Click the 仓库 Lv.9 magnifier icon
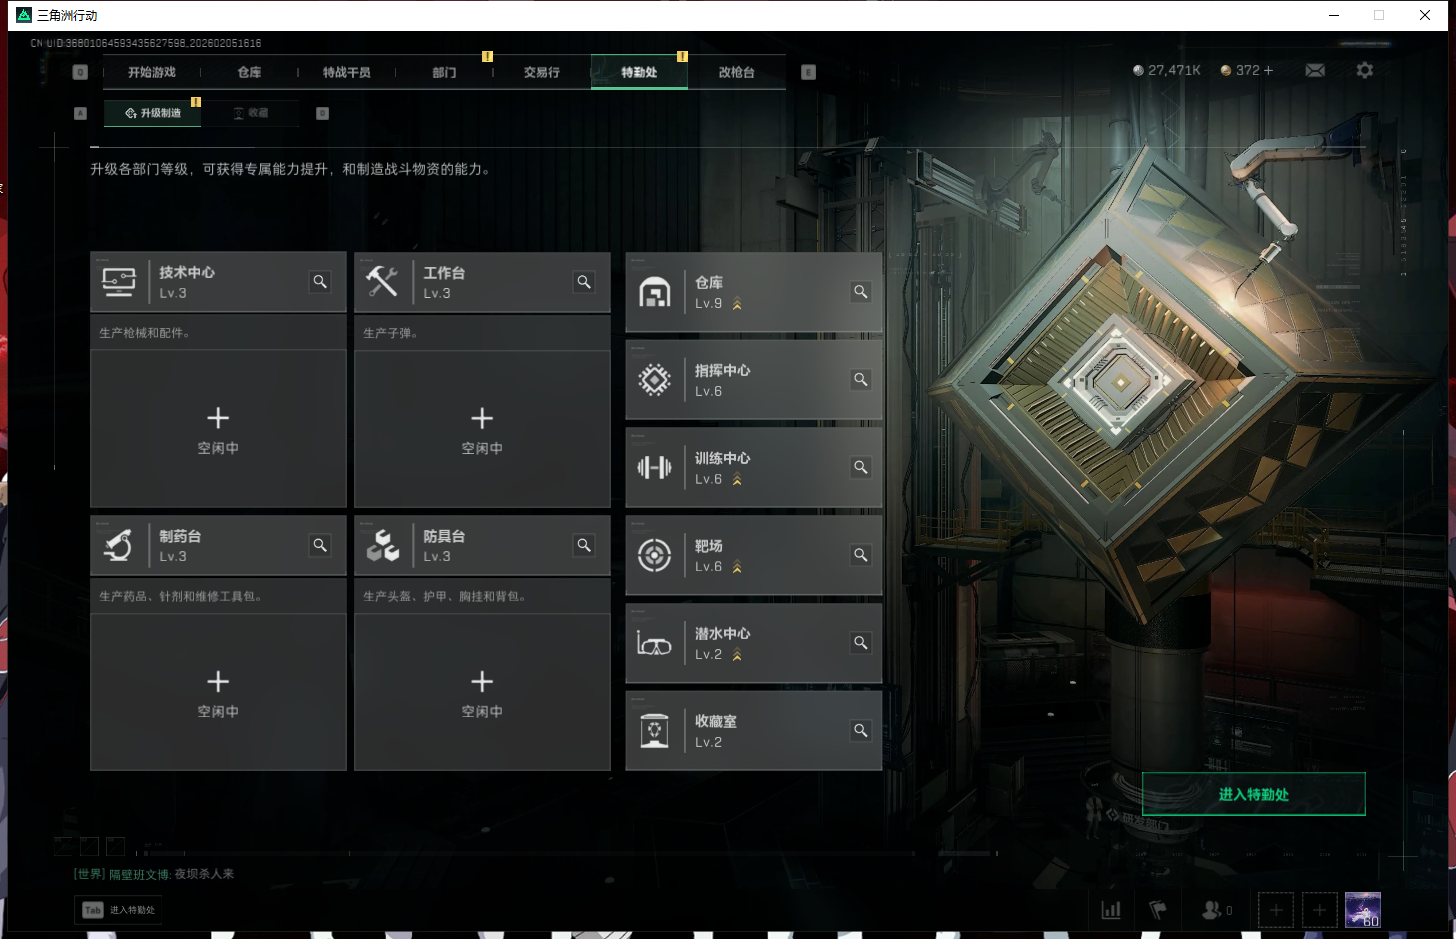 (x=860, y=292)
